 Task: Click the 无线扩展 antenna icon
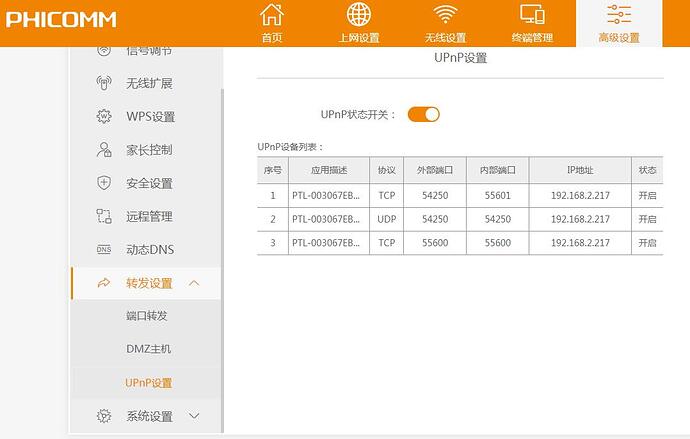(104, 83)
